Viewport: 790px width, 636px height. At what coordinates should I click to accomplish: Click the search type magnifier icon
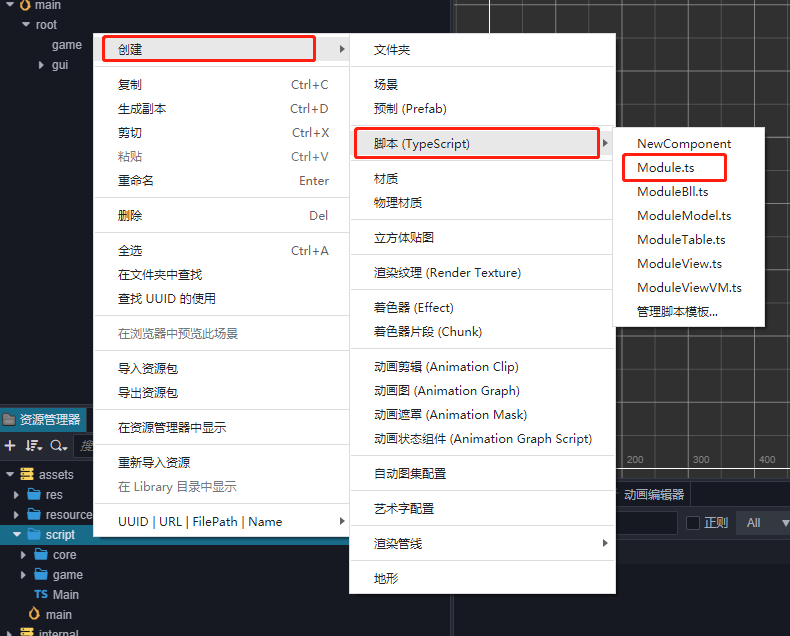click(x=58, y=446)
